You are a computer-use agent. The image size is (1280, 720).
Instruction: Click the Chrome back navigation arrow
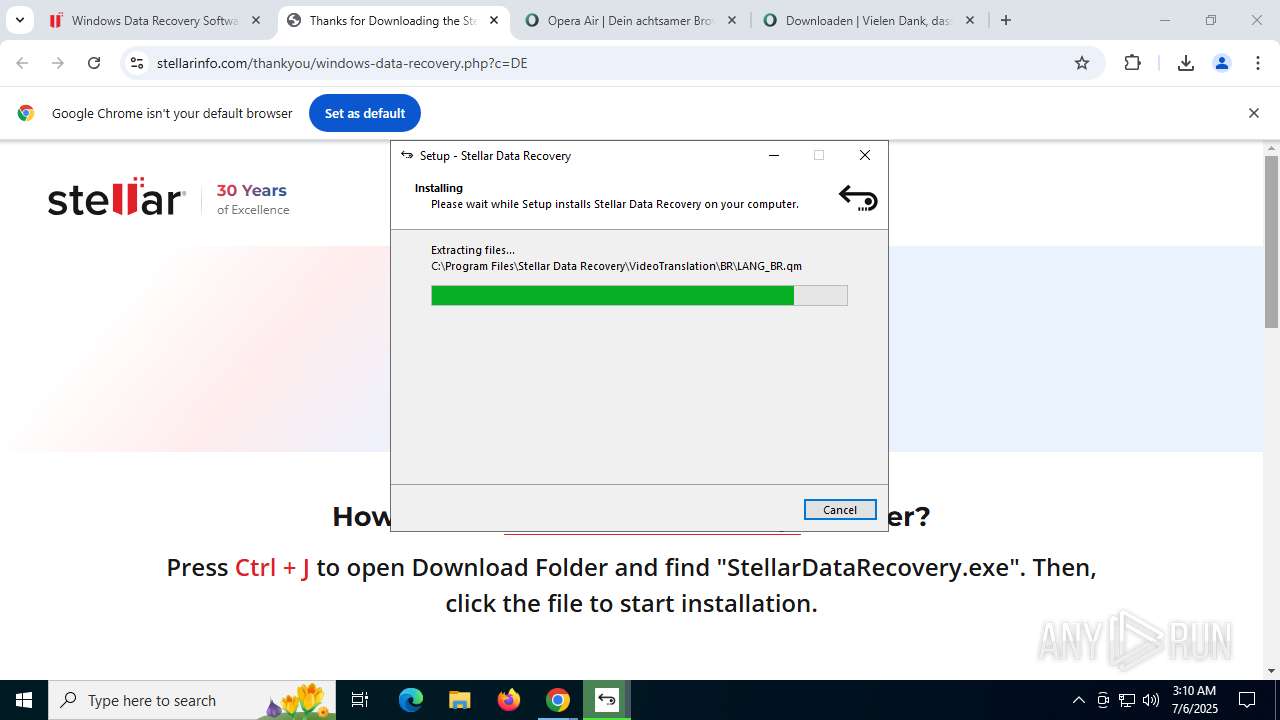click(22, 63)
